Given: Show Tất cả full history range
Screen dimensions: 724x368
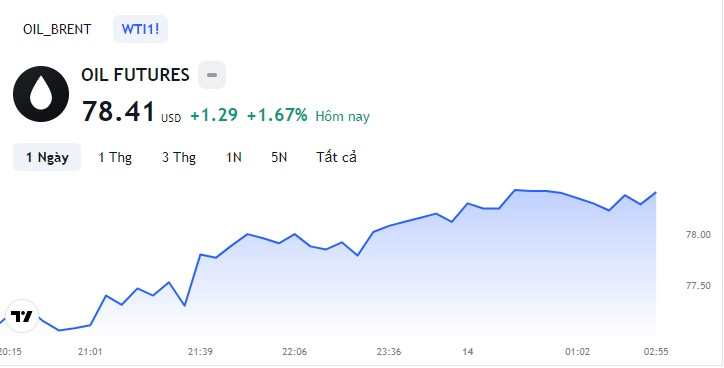Looking at the screenshot, I should point(336,157).
